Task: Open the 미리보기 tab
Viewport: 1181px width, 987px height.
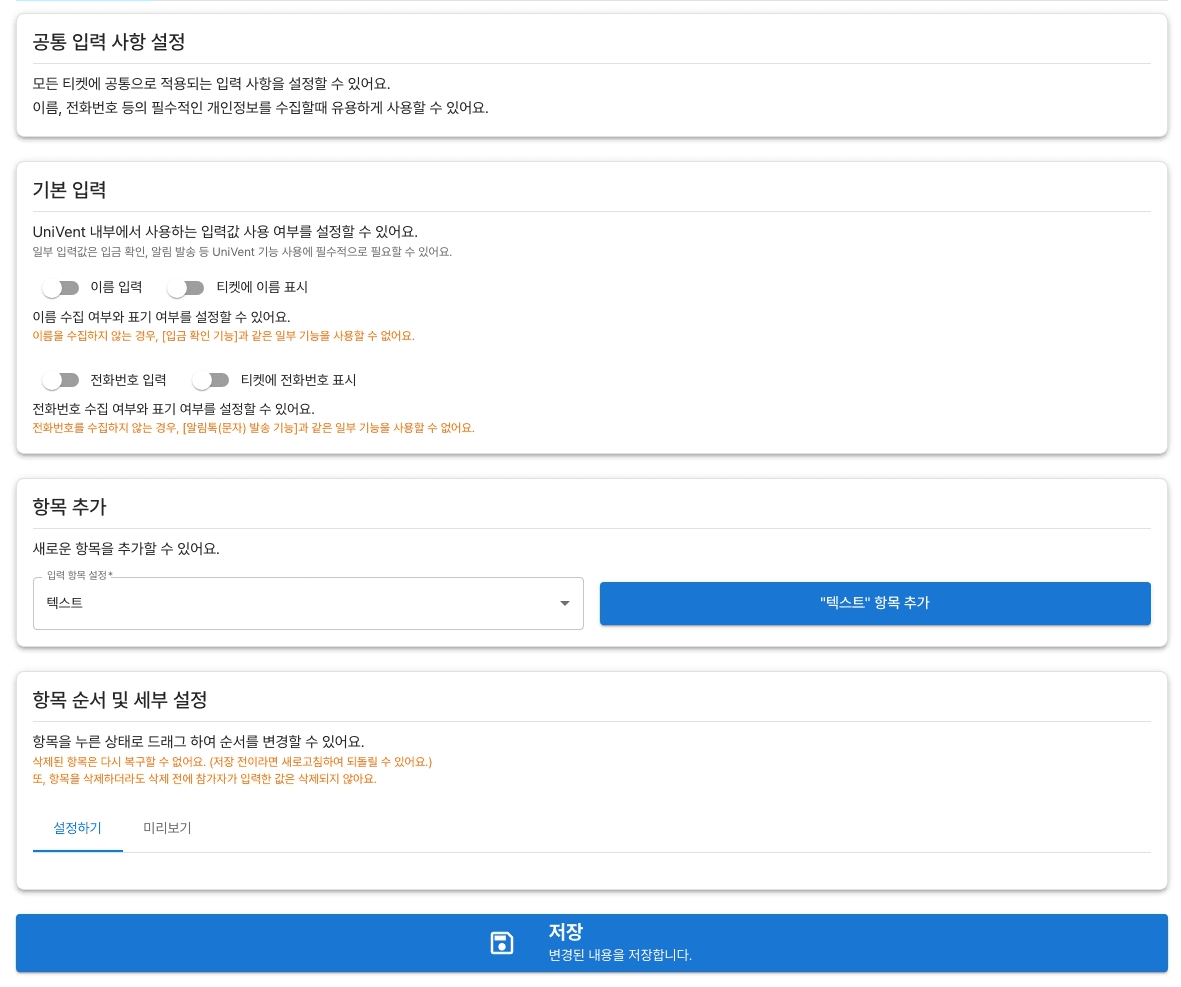Action: click(x=167, y=828)
